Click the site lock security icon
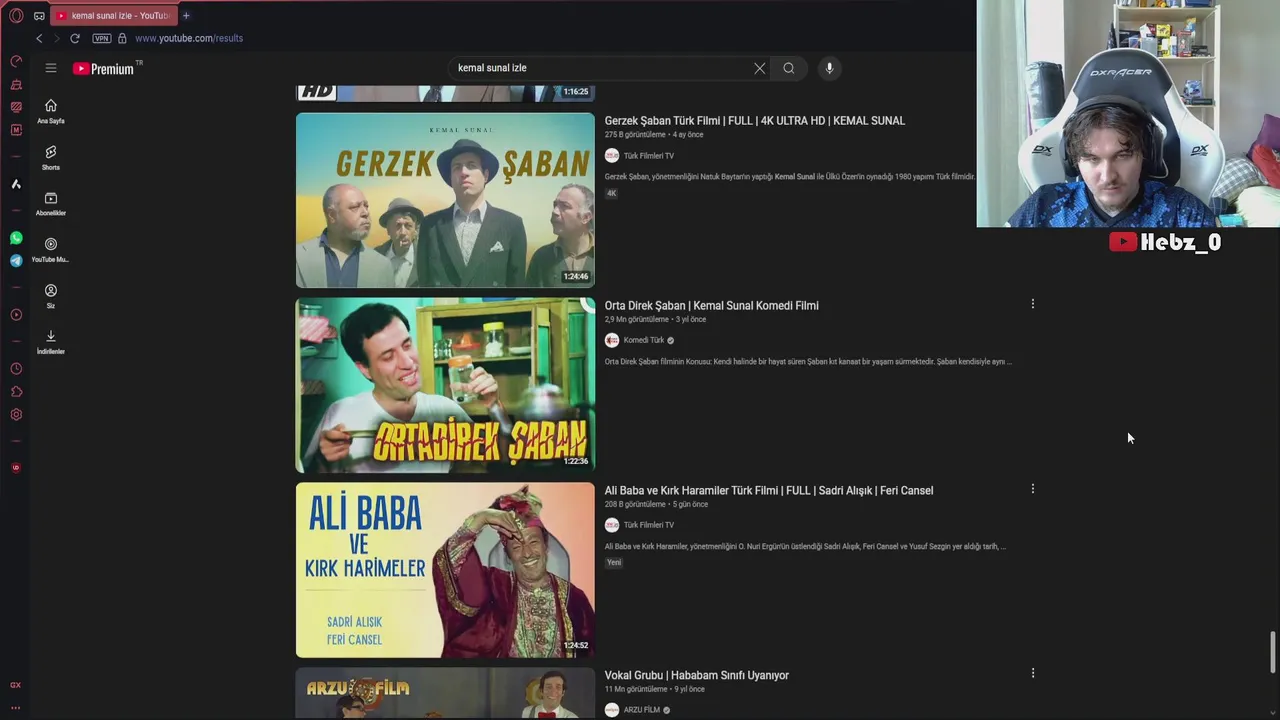This screenshot has width=1280, height=720. point(122,38)
